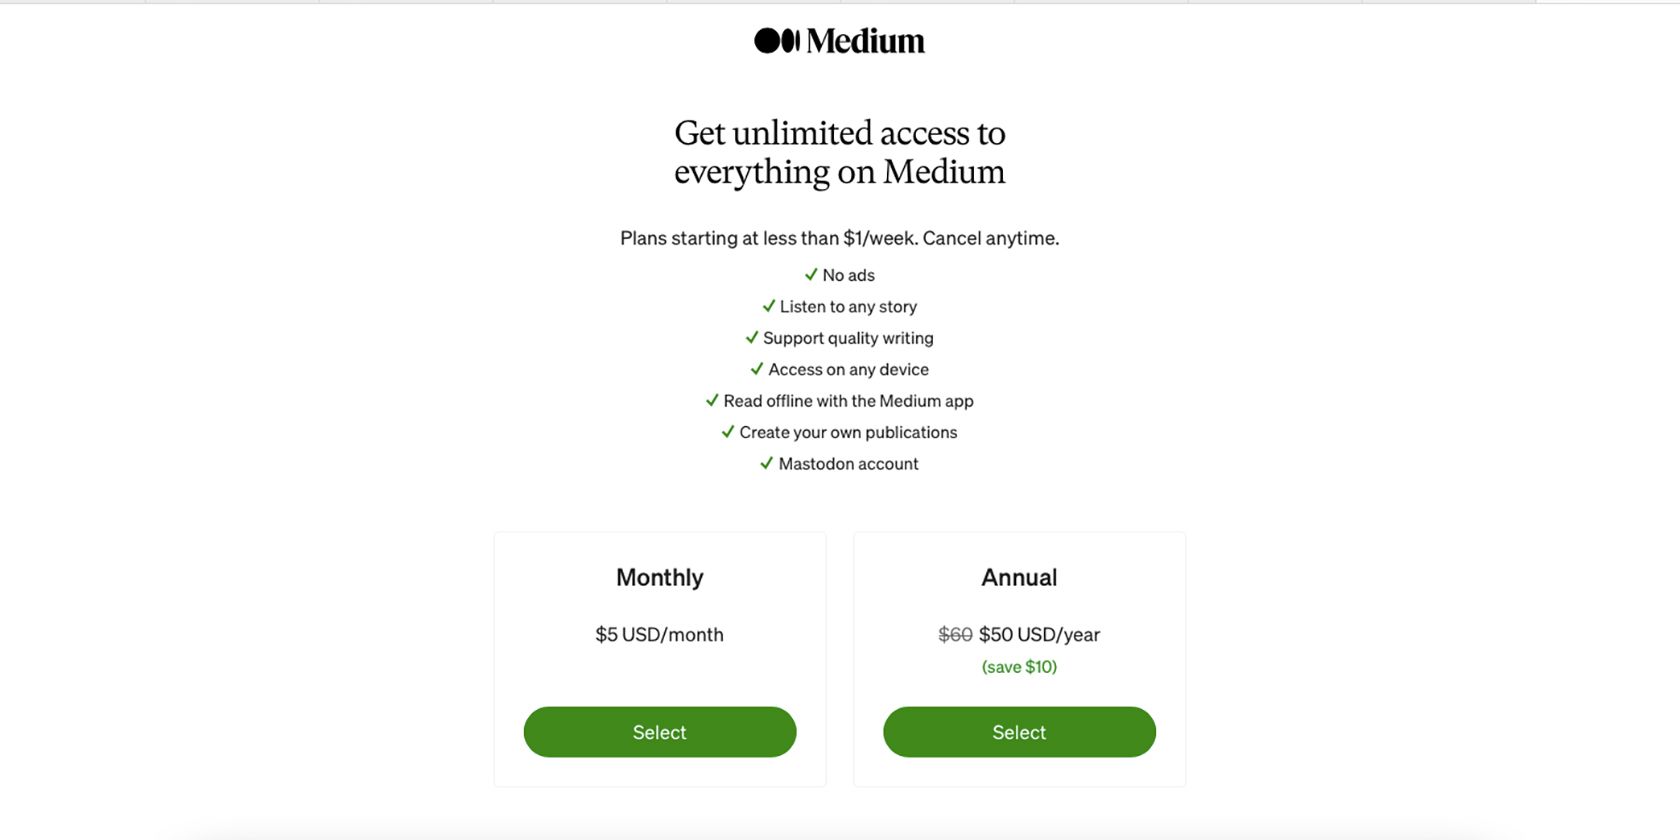
Task: Click the checkmark beside No ads
Action: pyautogui.click(x=810, y=274)
